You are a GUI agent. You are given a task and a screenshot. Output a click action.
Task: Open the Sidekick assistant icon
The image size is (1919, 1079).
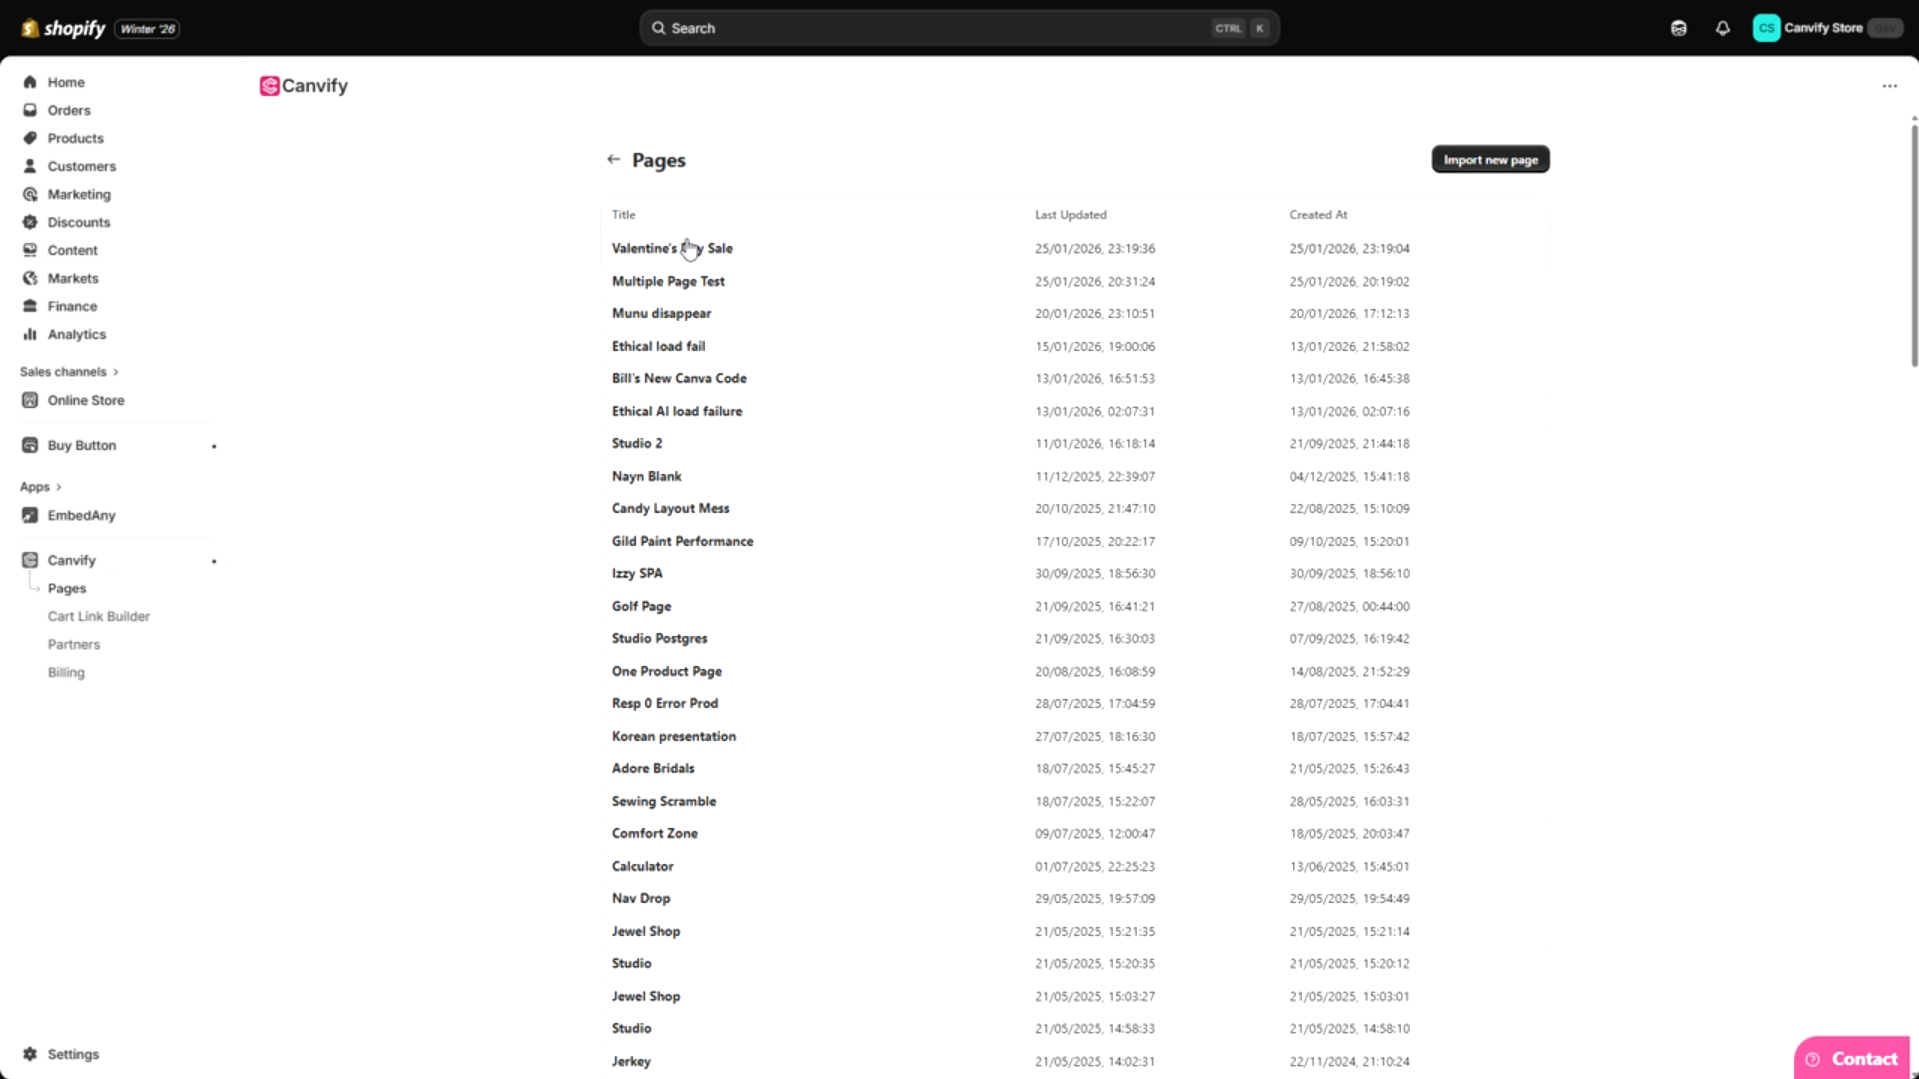1678,28
